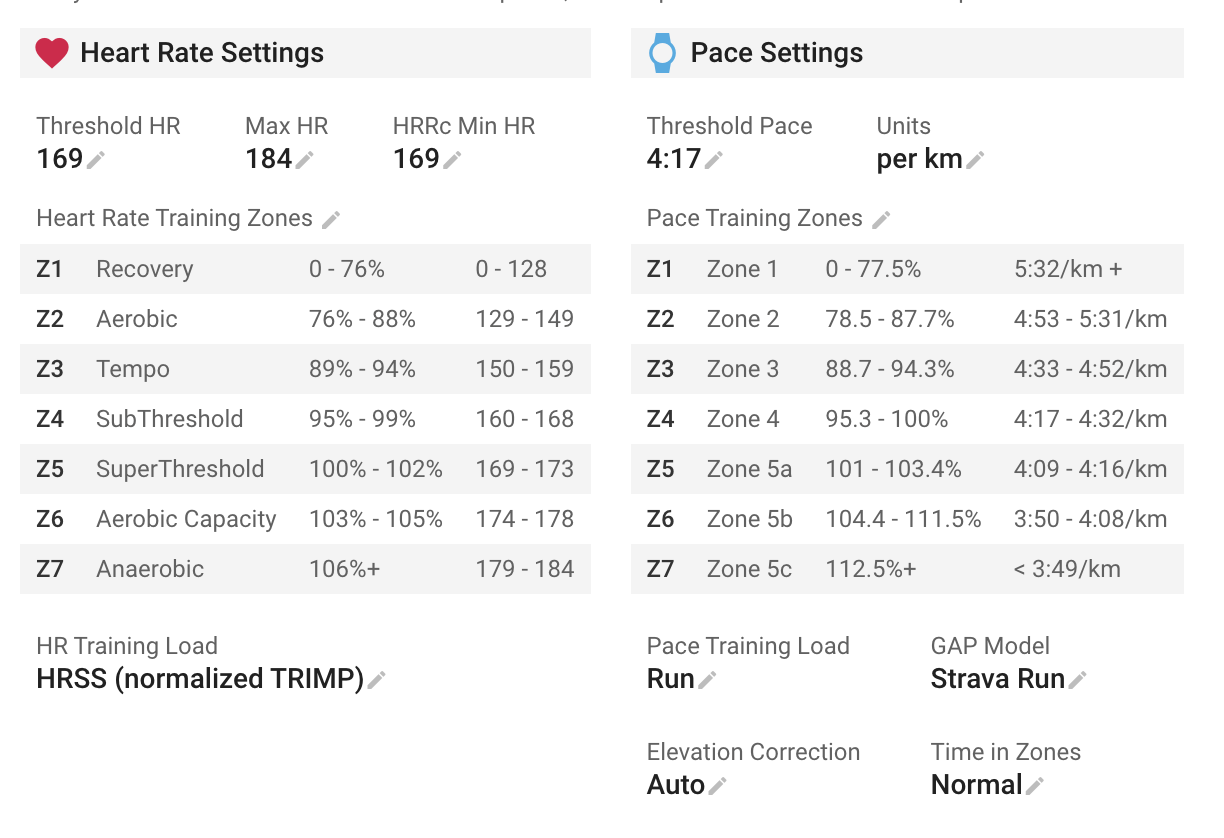This screenshot has width=1224, height=838.
Task: Edit HRRc Min HR using pencil icon
Action: [x=452, y=160]
